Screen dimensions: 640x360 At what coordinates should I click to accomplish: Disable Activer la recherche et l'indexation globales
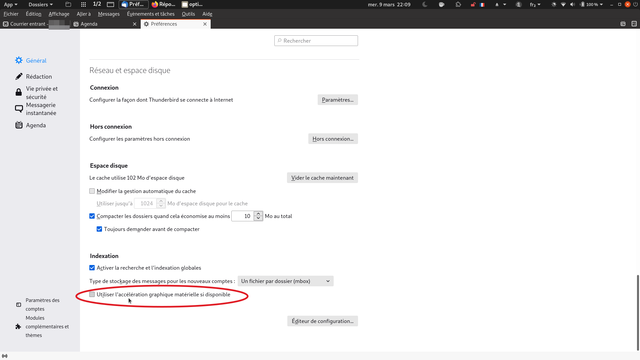click(x=92, y=268)
